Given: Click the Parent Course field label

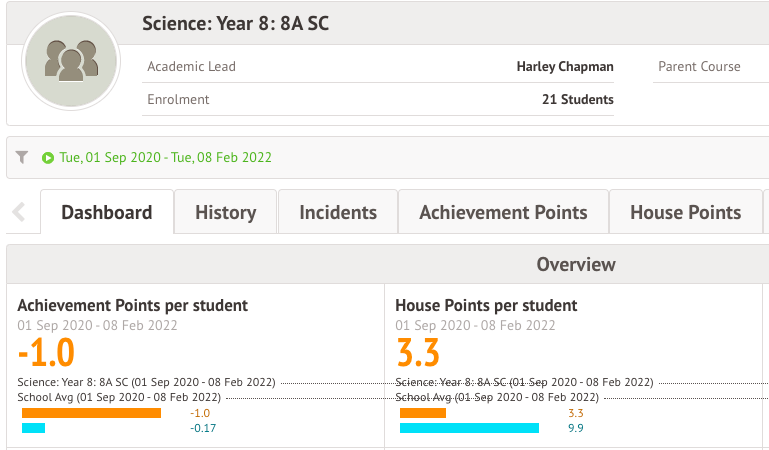Looking at the screenshot, I should click(x=699, y=67).
